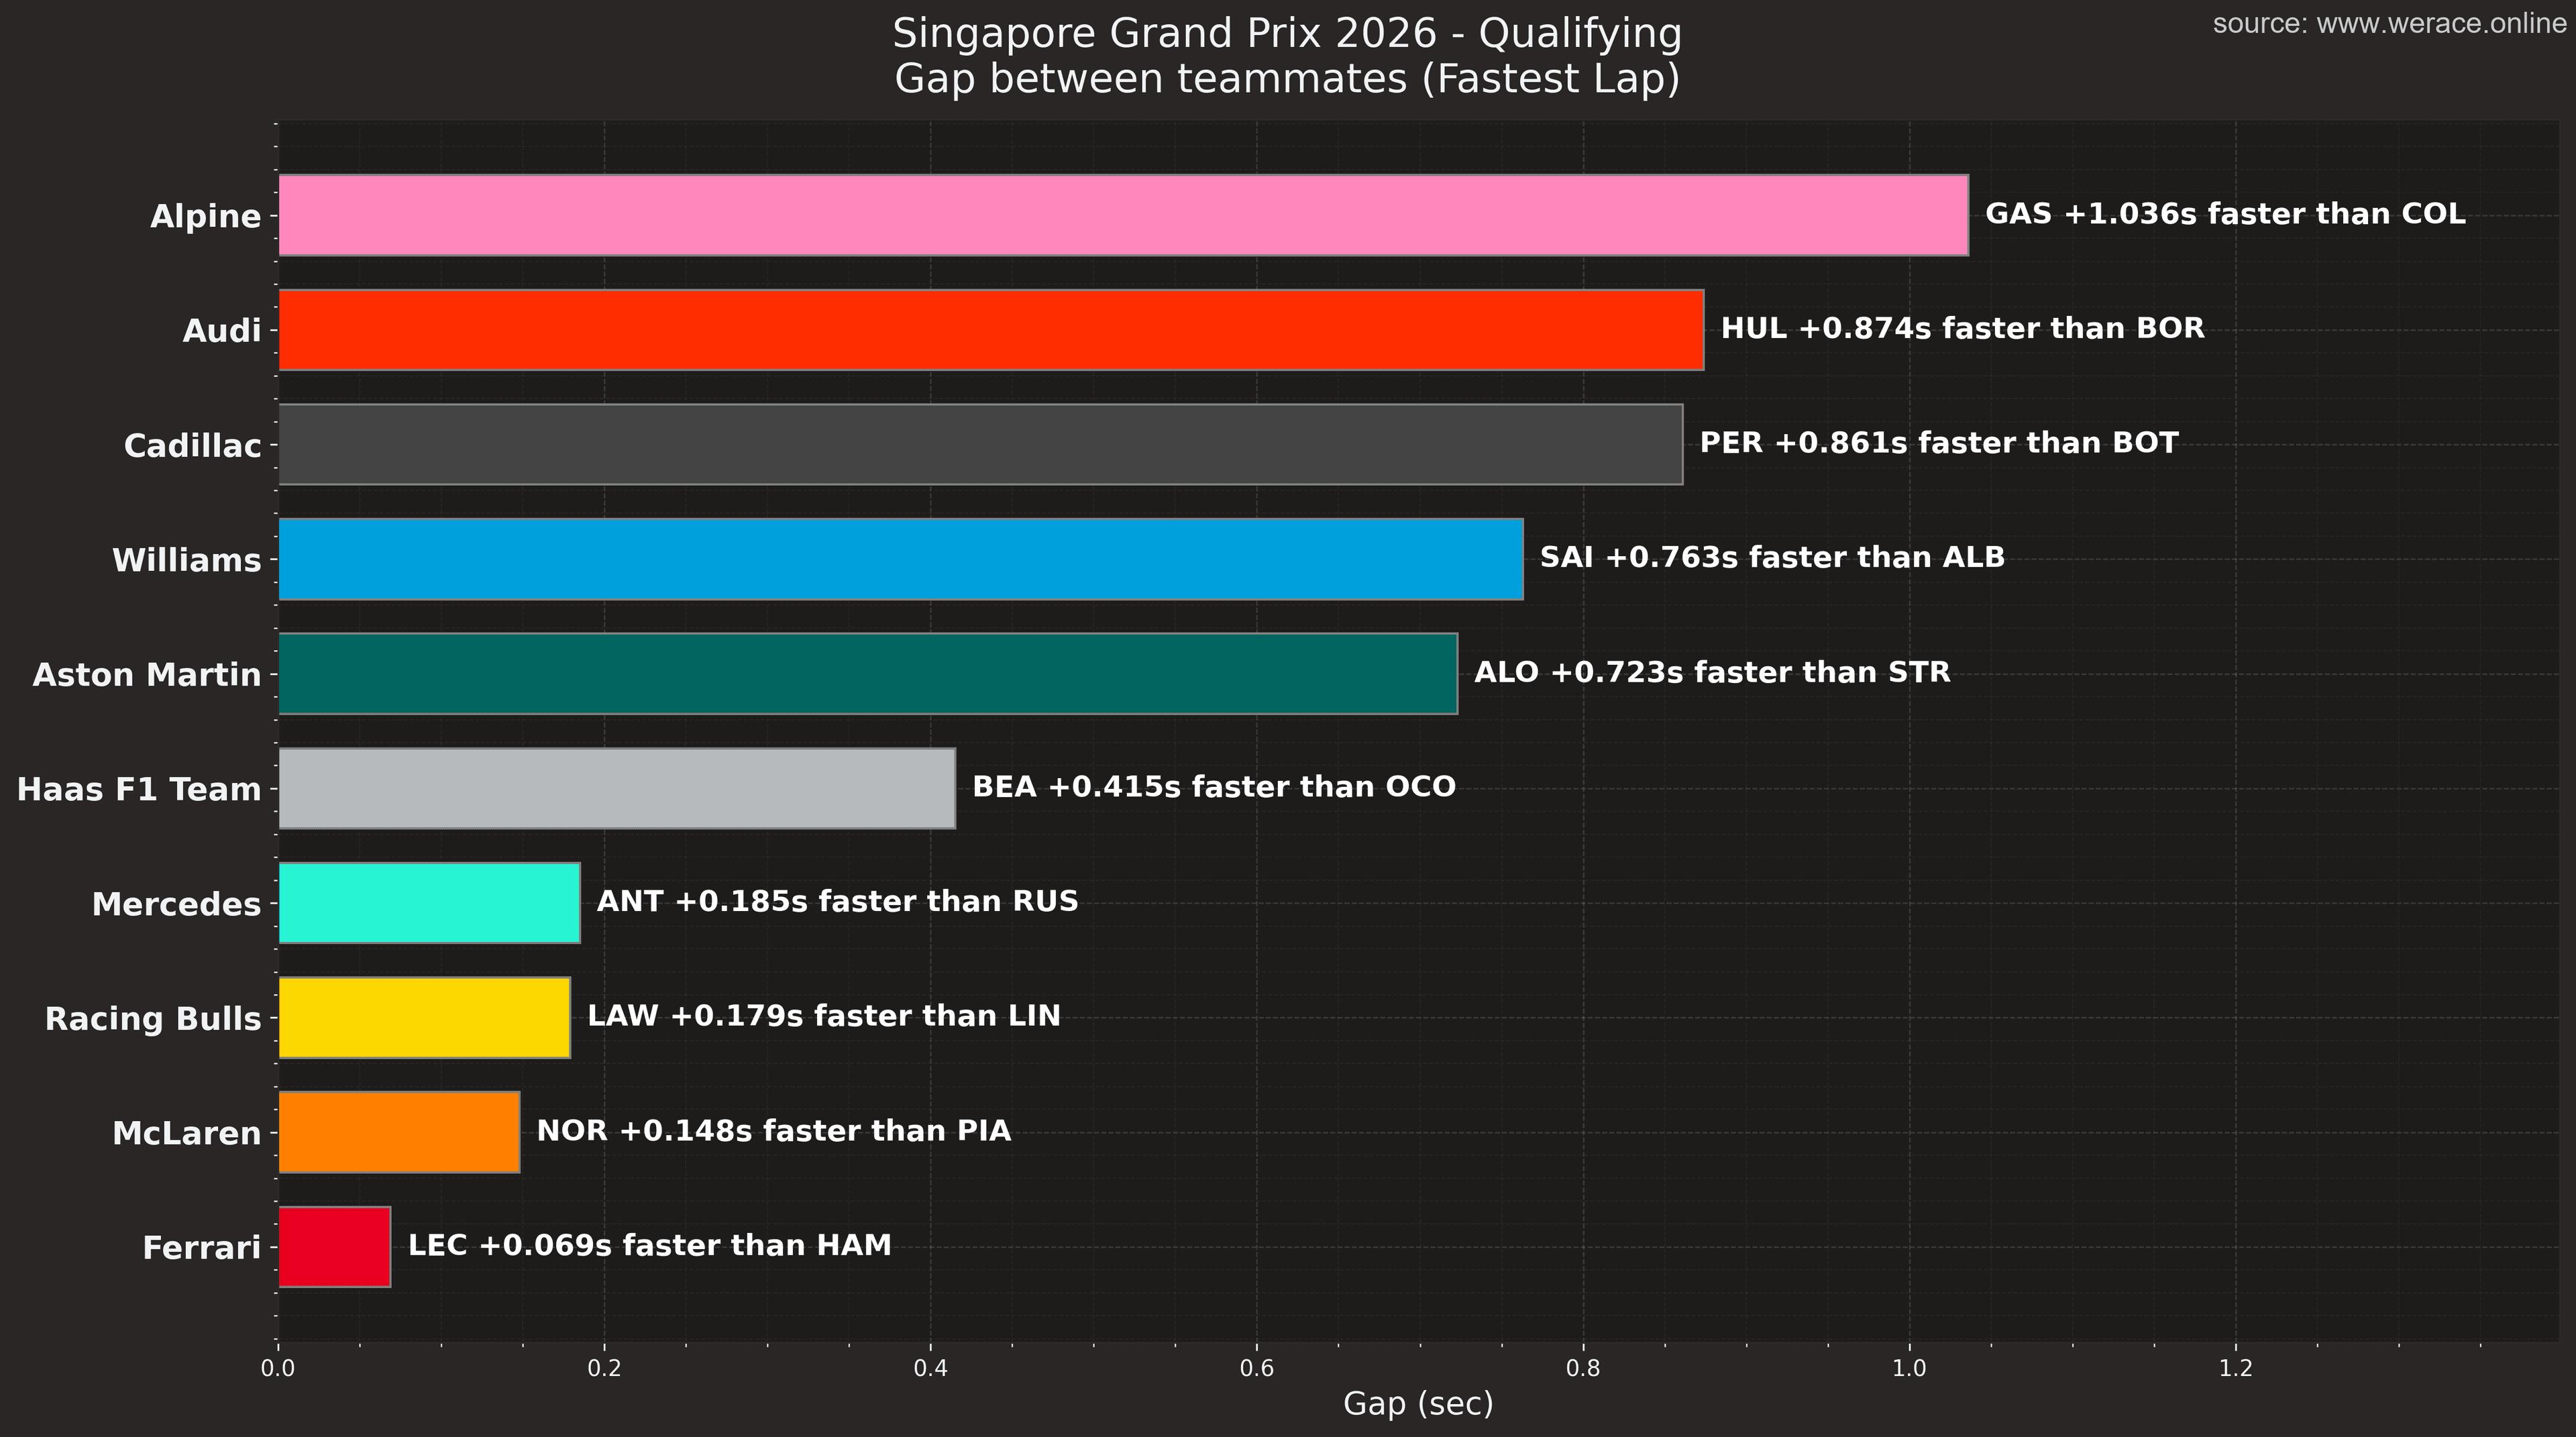2576x1437 pixels.
Task: Click the 'Audi' team label
Action: click(x=222, y=331)
